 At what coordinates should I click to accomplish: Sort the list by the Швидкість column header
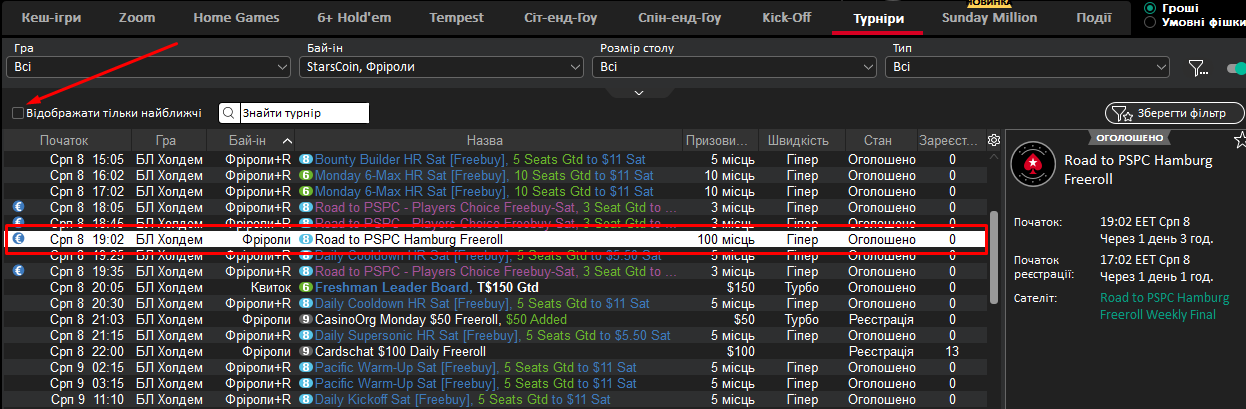click(799, 140)
